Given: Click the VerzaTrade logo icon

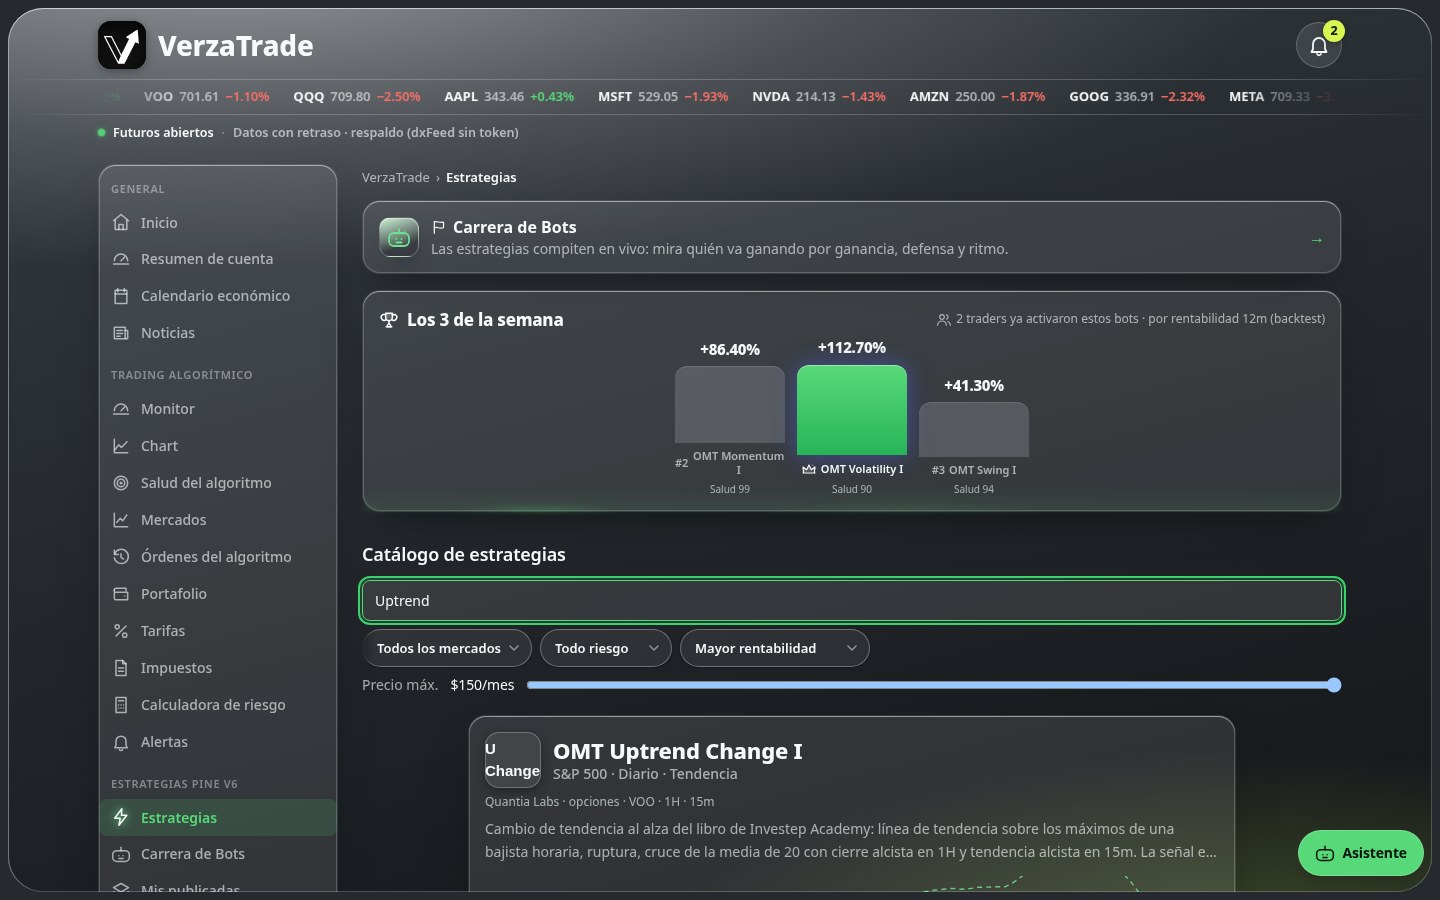Looking at the screenshot, I should coord(122,46).
